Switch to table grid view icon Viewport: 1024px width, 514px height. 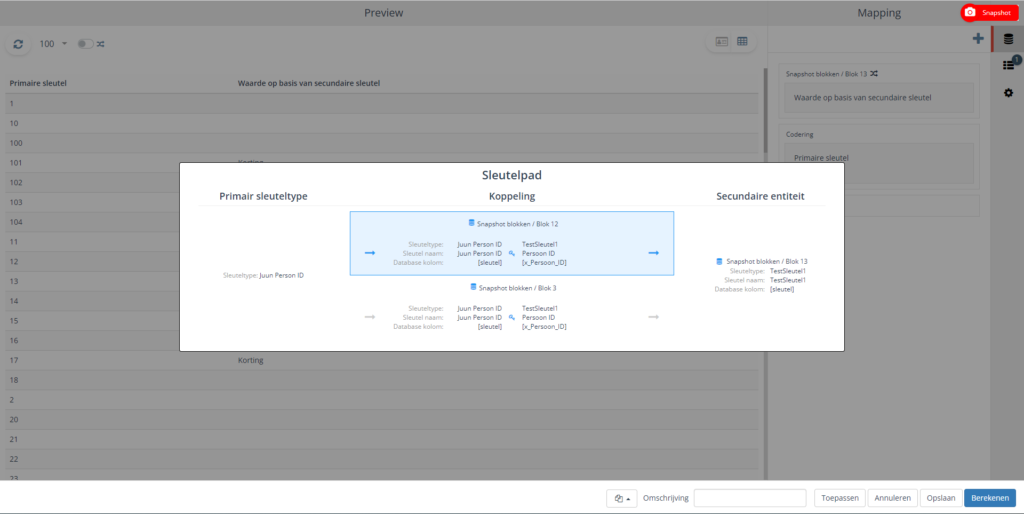click(743, 42)
